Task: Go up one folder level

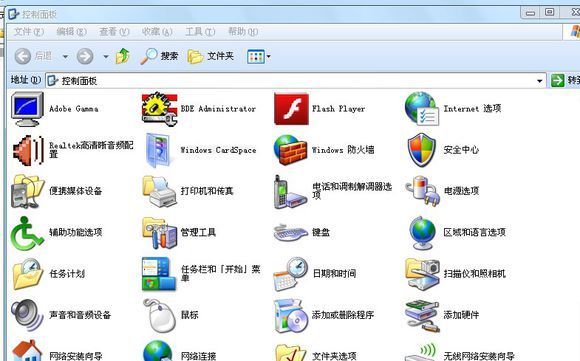Action: [123, 56]
